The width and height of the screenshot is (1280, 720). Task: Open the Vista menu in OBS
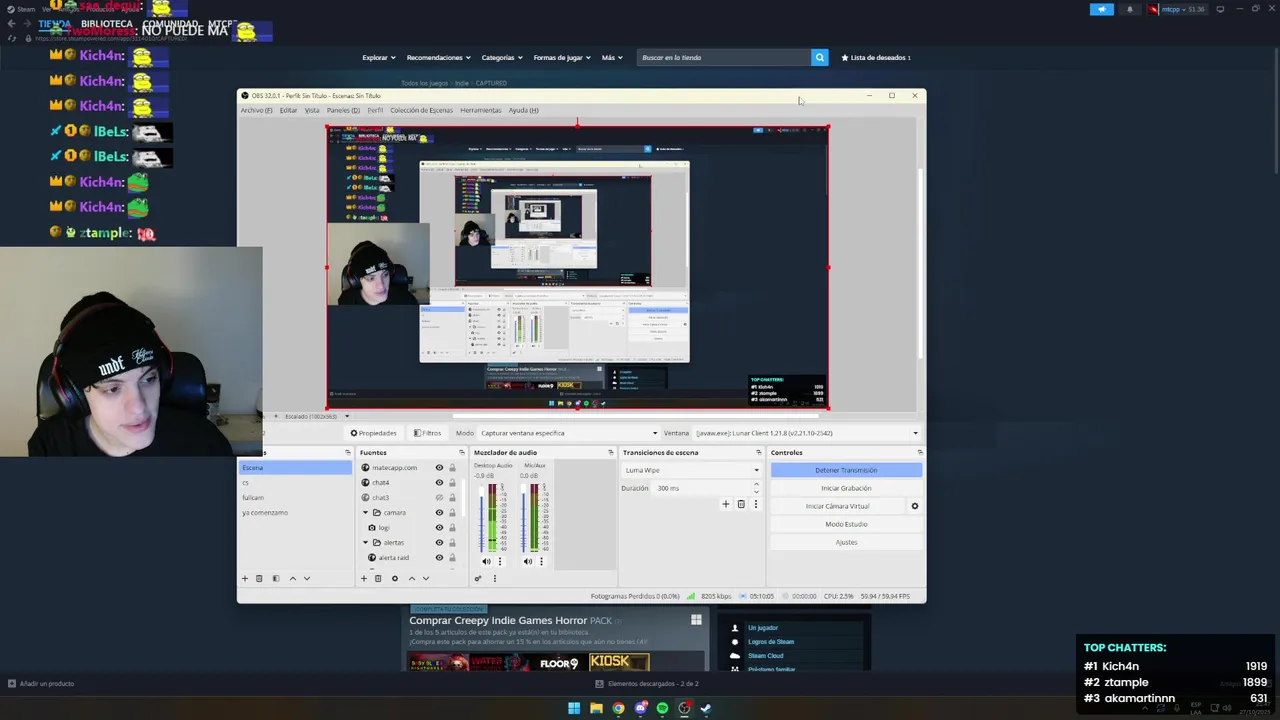[x=312, y=110]
